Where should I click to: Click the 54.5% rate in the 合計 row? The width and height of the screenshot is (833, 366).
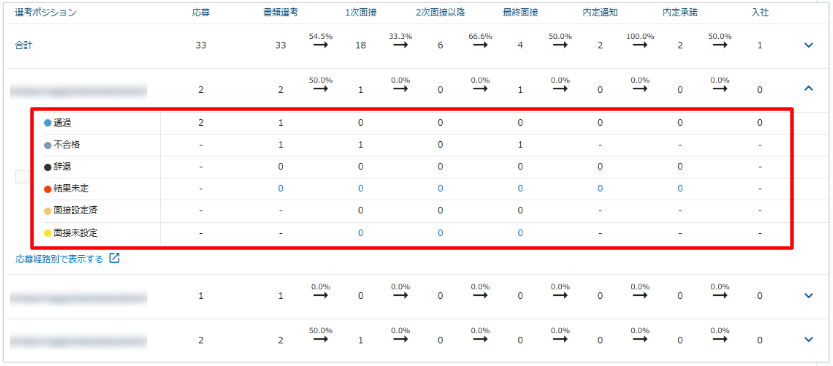(320, 37)
